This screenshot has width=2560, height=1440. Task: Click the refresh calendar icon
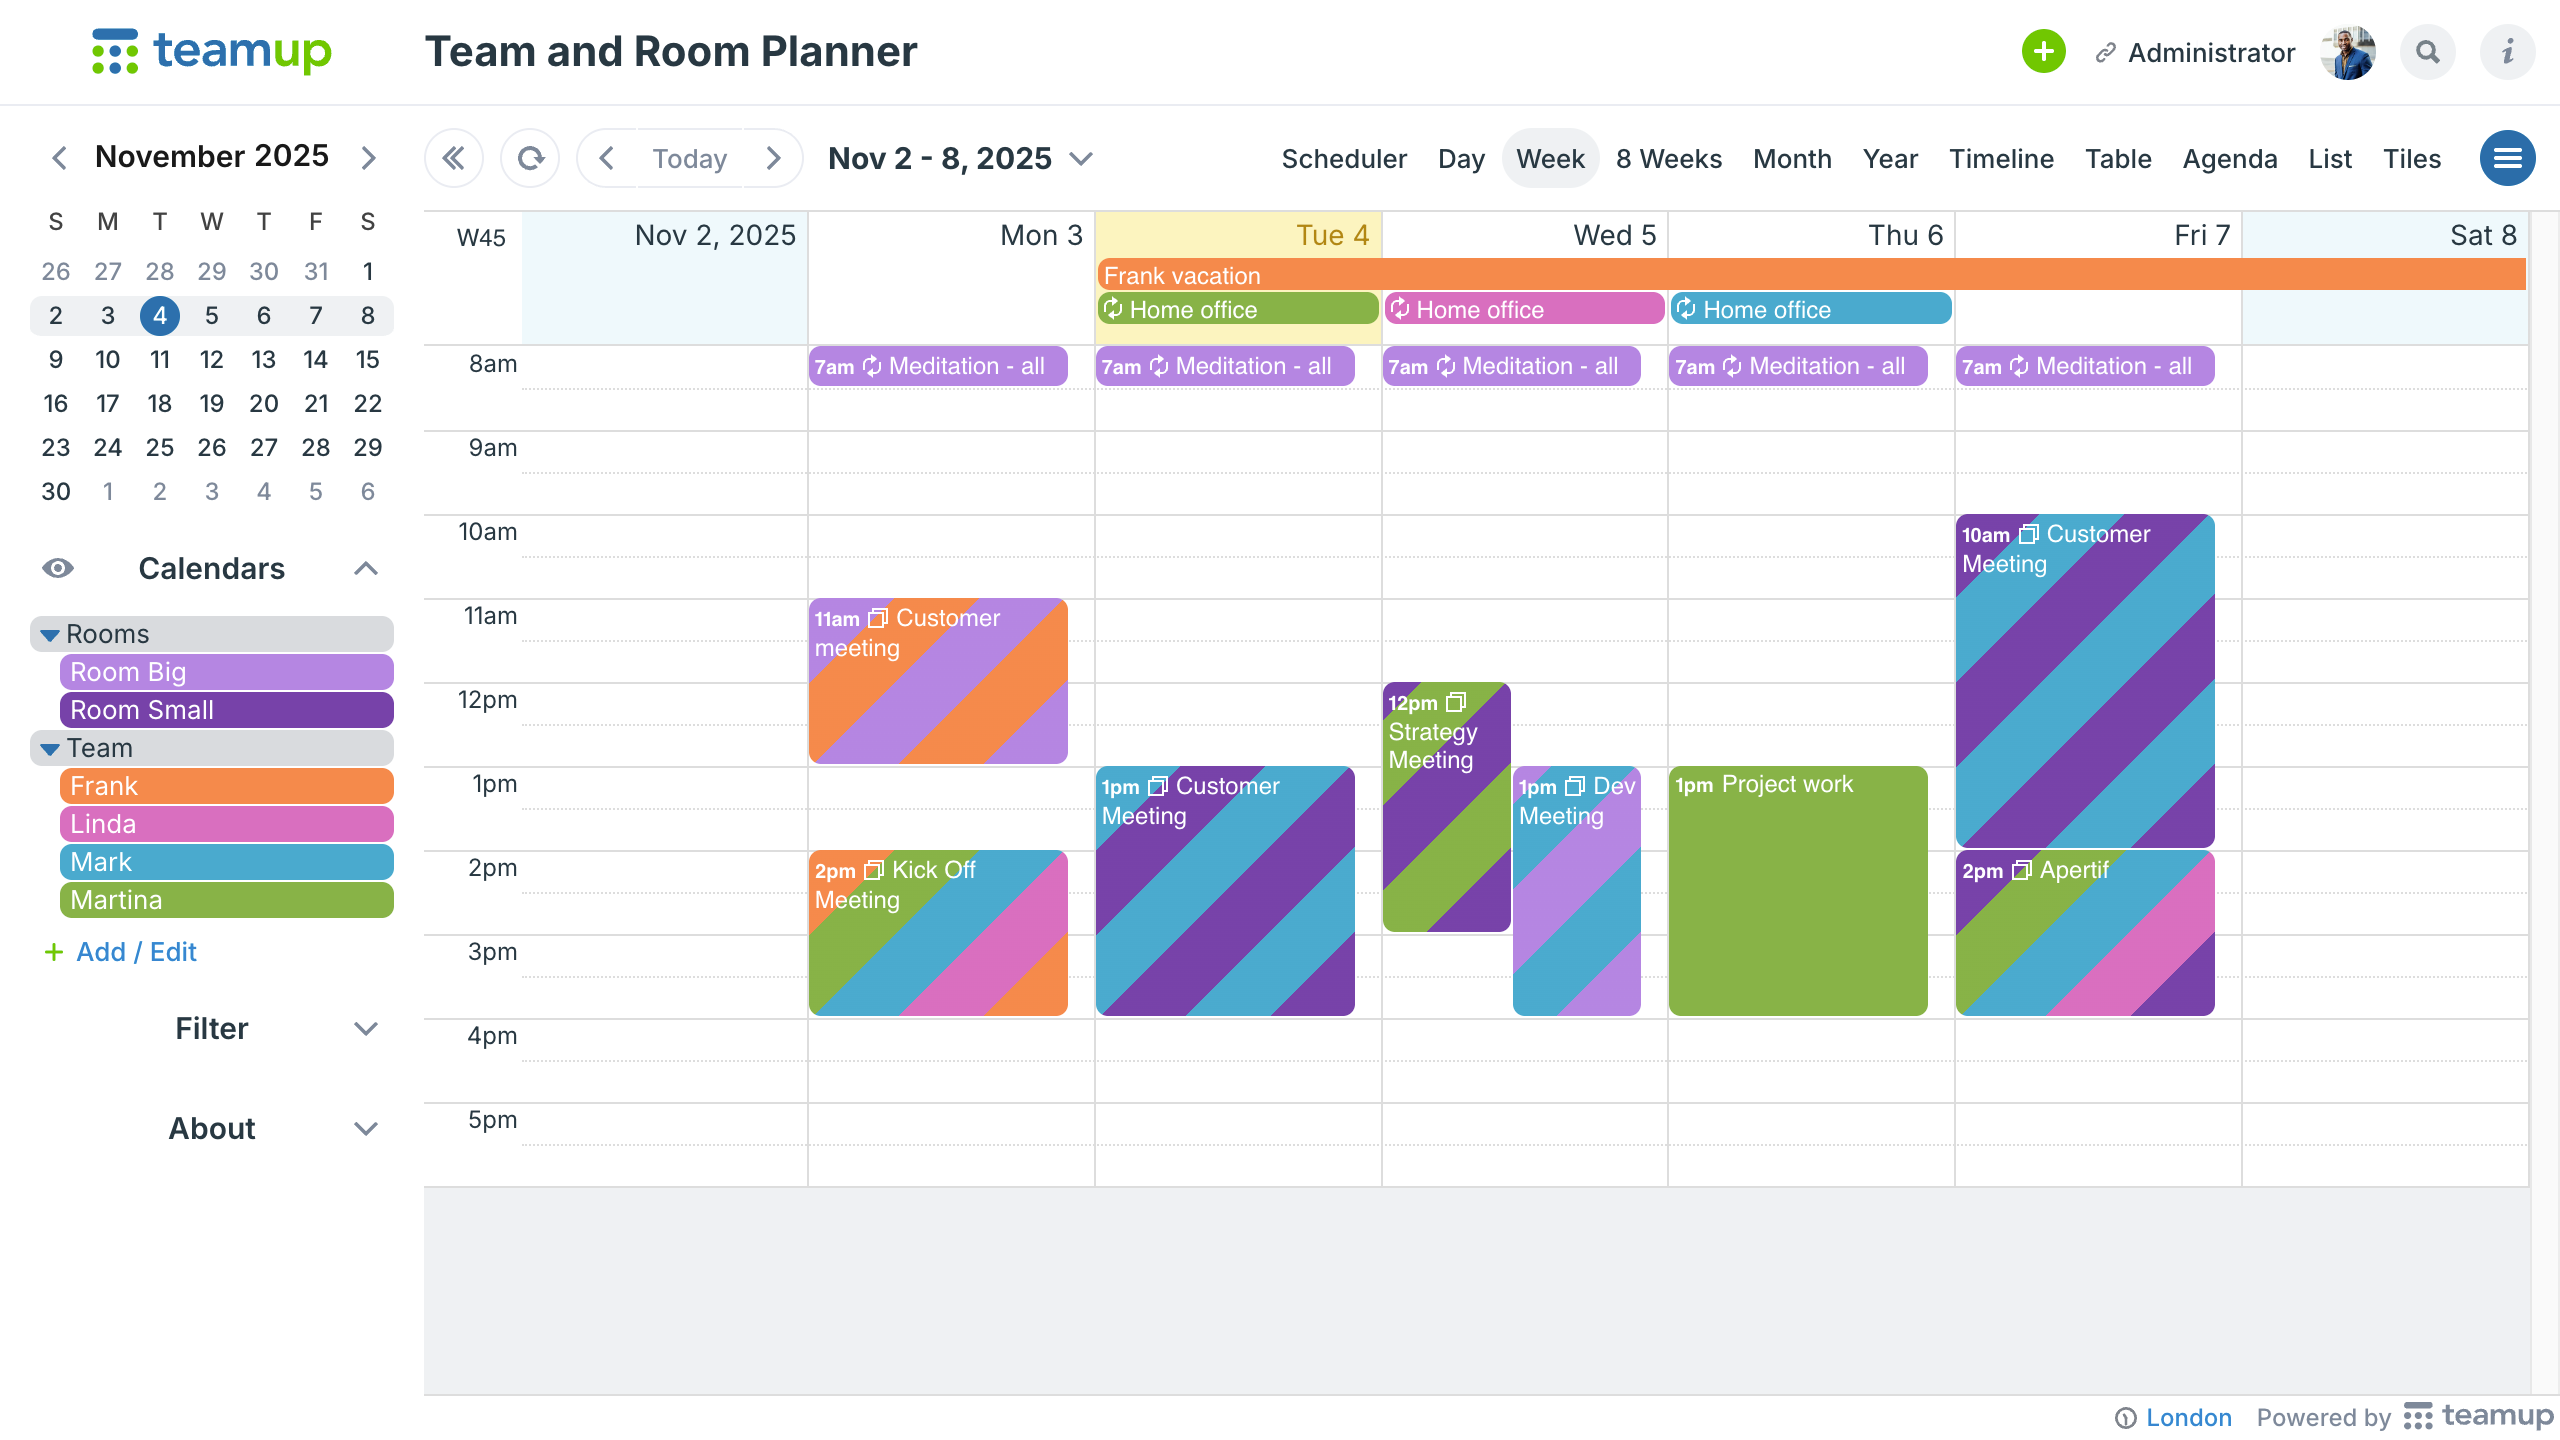coord(530,158)
